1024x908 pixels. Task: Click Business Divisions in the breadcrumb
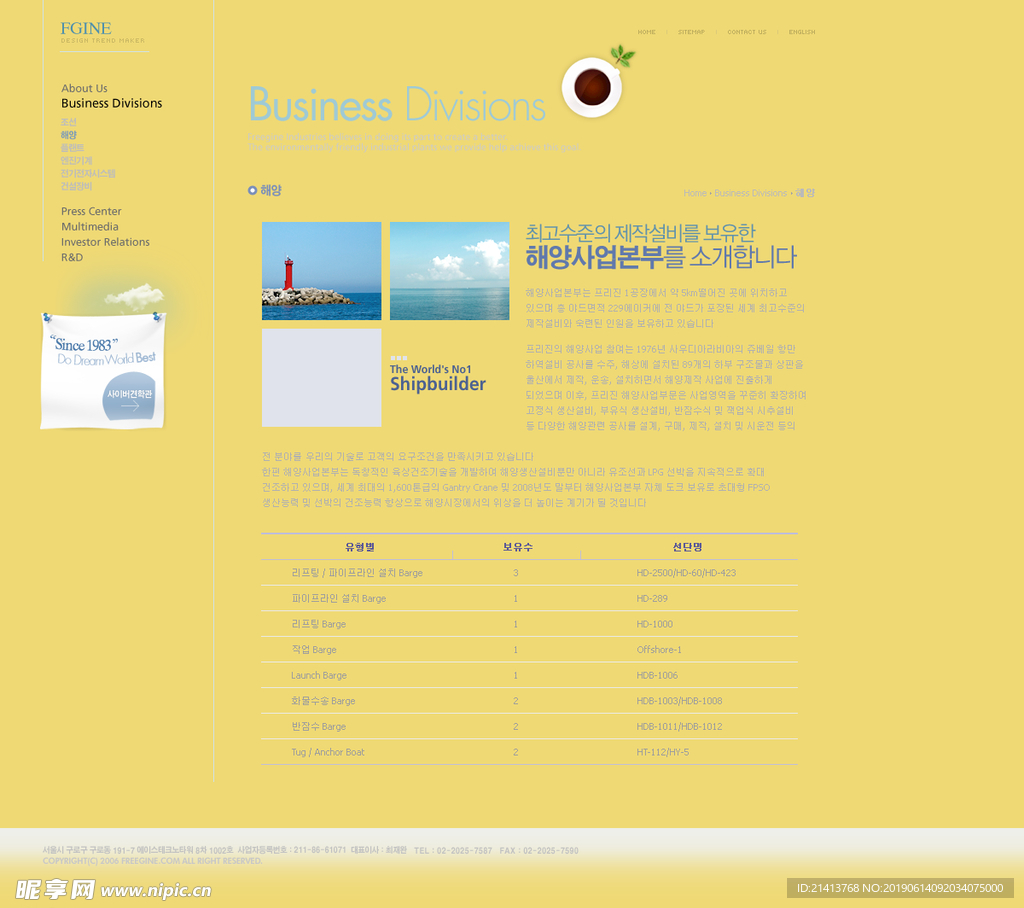pyautogui.click(x=750, y=193)
